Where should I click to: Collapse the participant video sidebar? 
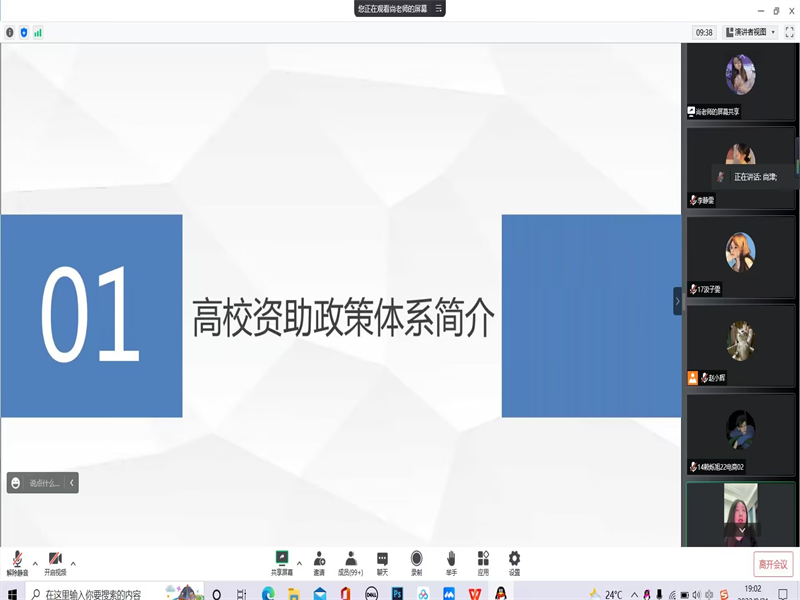677,300
